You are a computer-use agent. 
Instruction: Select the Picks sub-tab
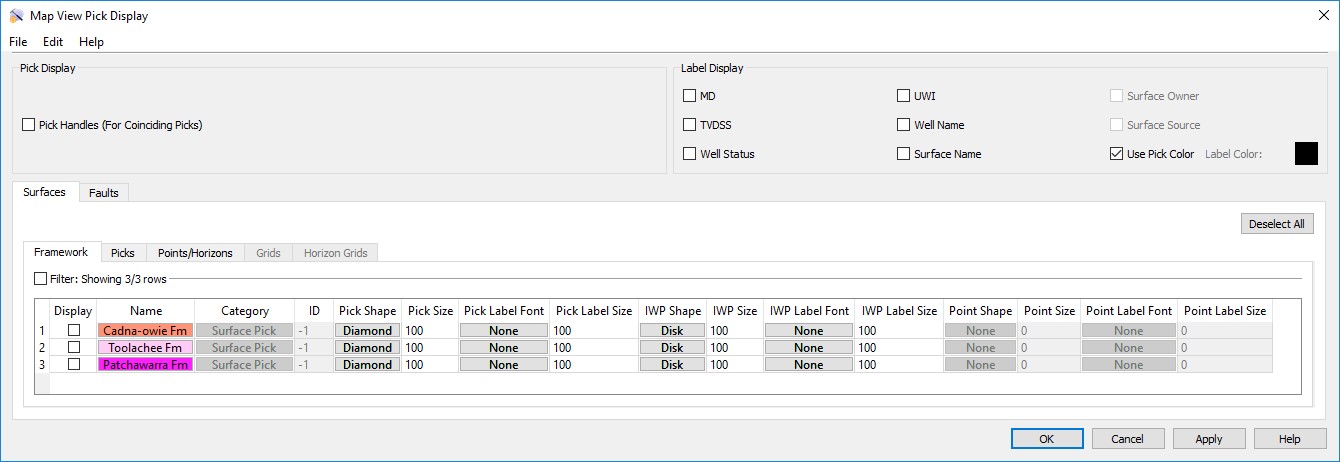click(x=123, y=253)
